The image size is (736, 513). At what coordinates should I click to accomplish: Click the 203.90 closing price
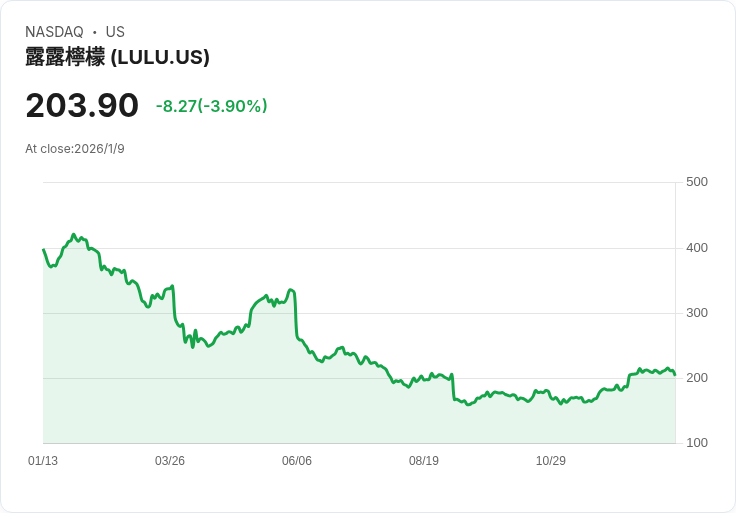point(82,106)
